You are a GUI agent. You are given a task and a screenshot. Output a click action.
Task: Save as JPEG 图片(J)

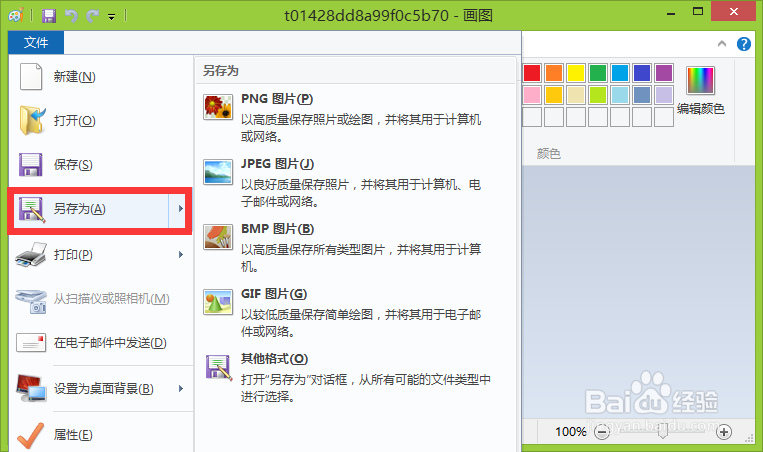[355, 182]
